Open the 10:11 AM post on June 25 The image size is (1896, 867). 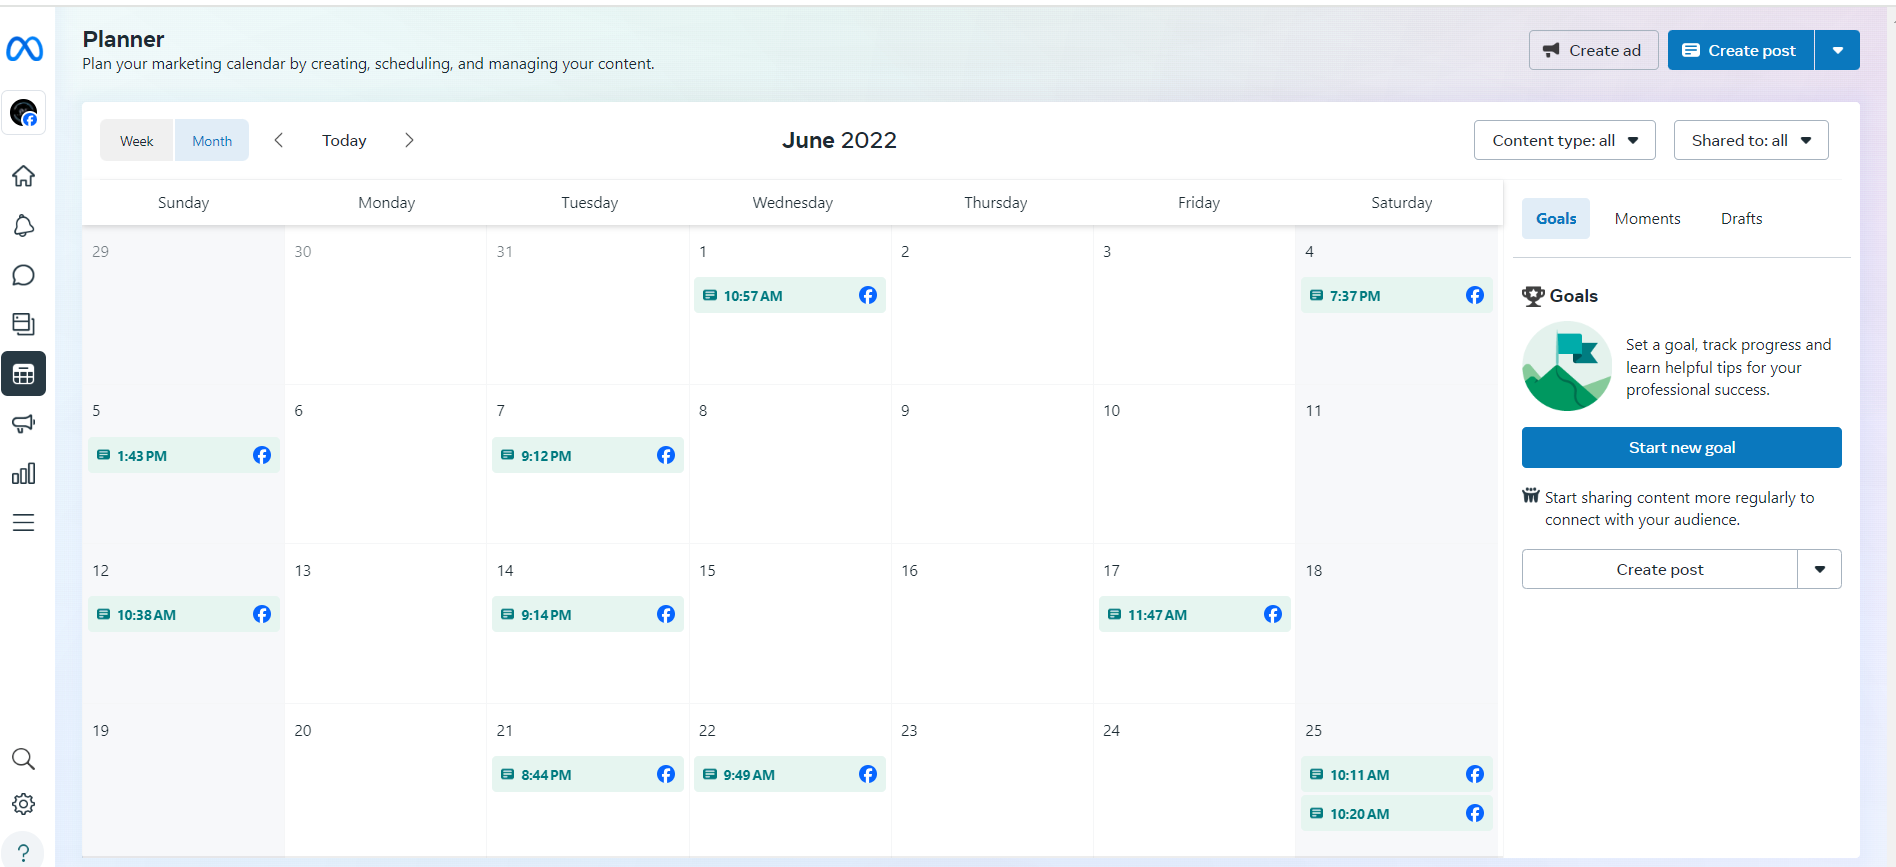1397,774
